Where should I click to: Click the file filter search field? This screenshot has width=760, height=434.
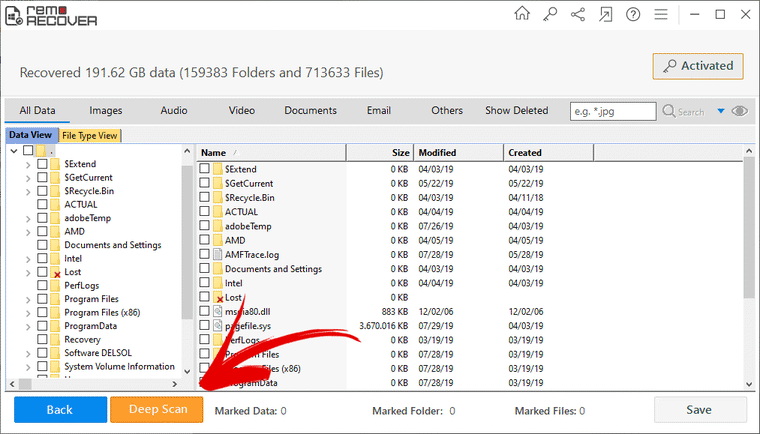(612, 111)
